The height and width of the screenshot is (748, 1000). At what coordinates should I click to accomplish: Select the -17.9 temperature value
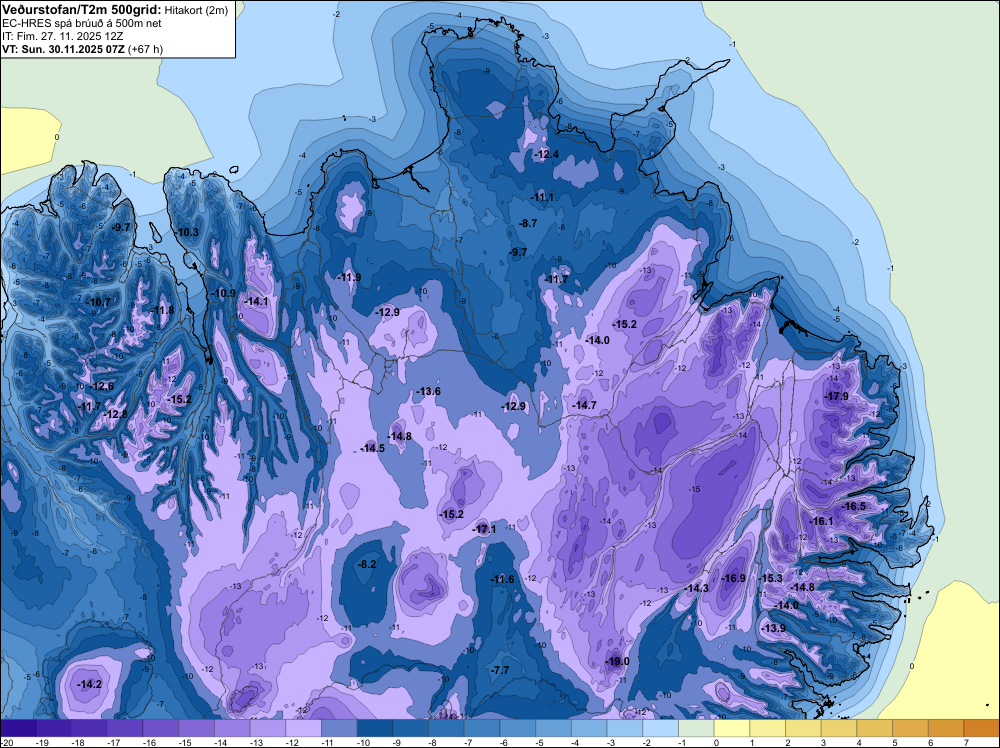pyautogui.click(x=837, y=396)
